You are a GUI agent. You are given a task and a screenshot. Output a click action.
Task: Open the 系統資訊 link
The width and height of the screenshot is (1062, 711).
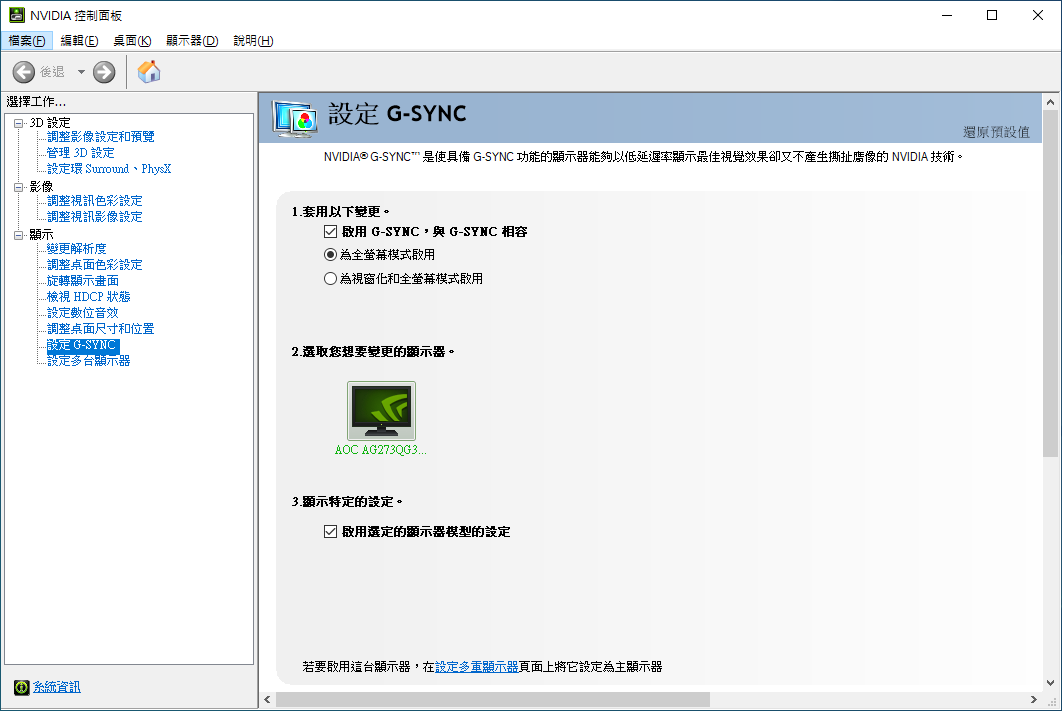point(57,687)
